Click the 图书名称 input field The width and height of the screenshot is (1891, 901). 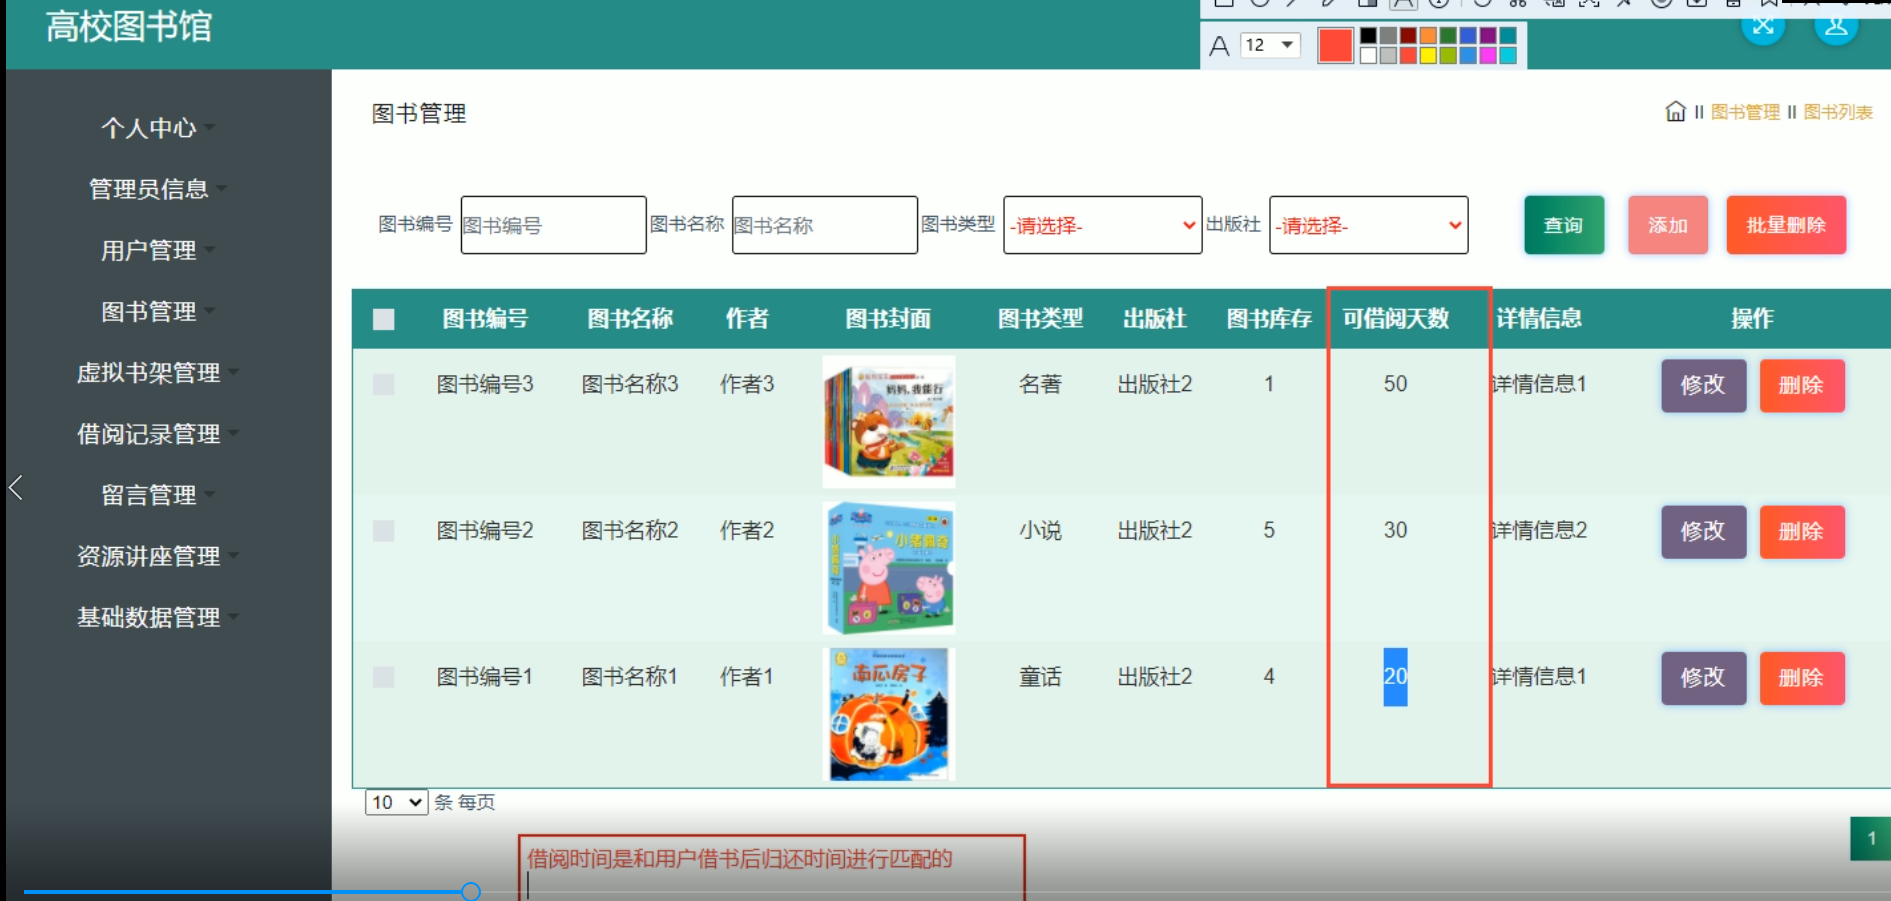pyautogui.click(x=823, y=225)
